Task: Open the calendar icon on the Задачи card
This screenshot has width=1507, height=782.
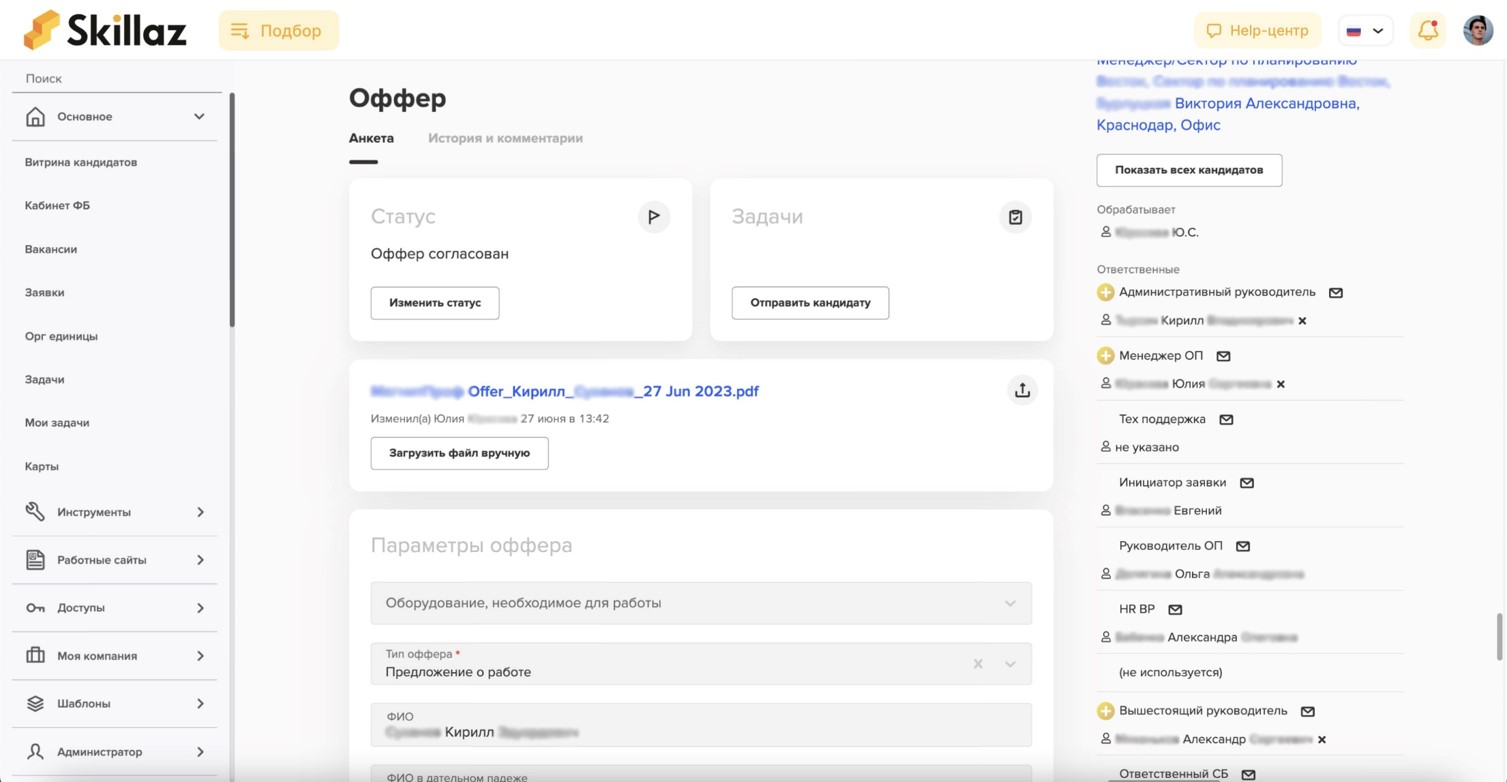Action: tap(1015, 216)
